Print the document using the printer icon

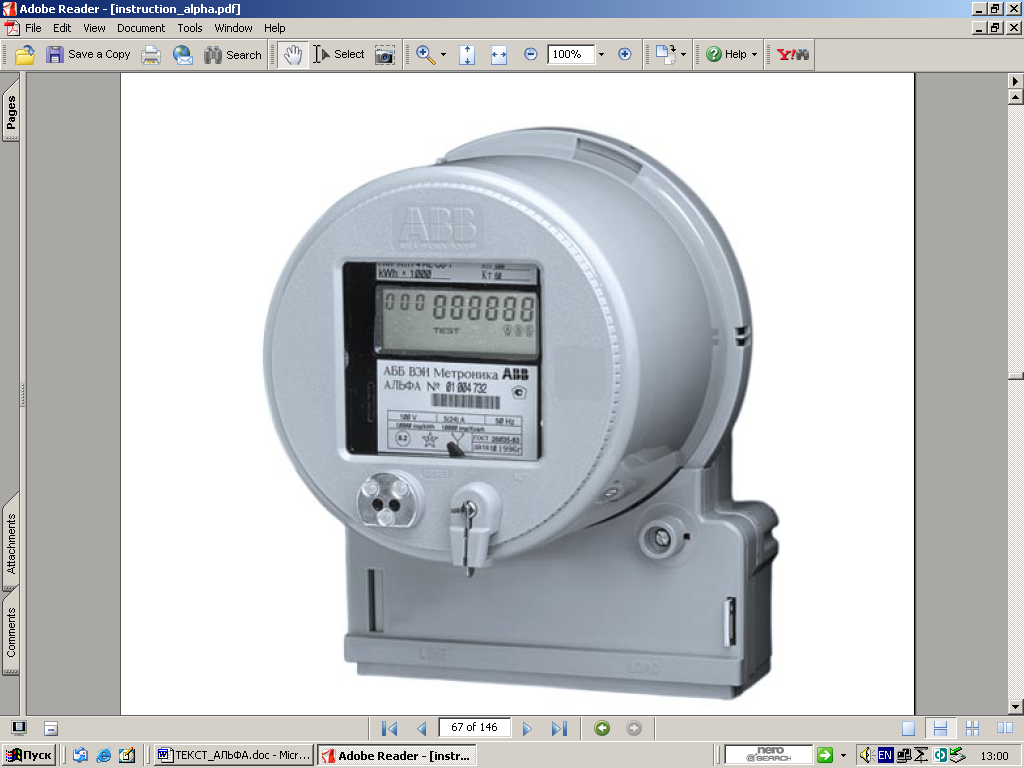click(151, 55)
